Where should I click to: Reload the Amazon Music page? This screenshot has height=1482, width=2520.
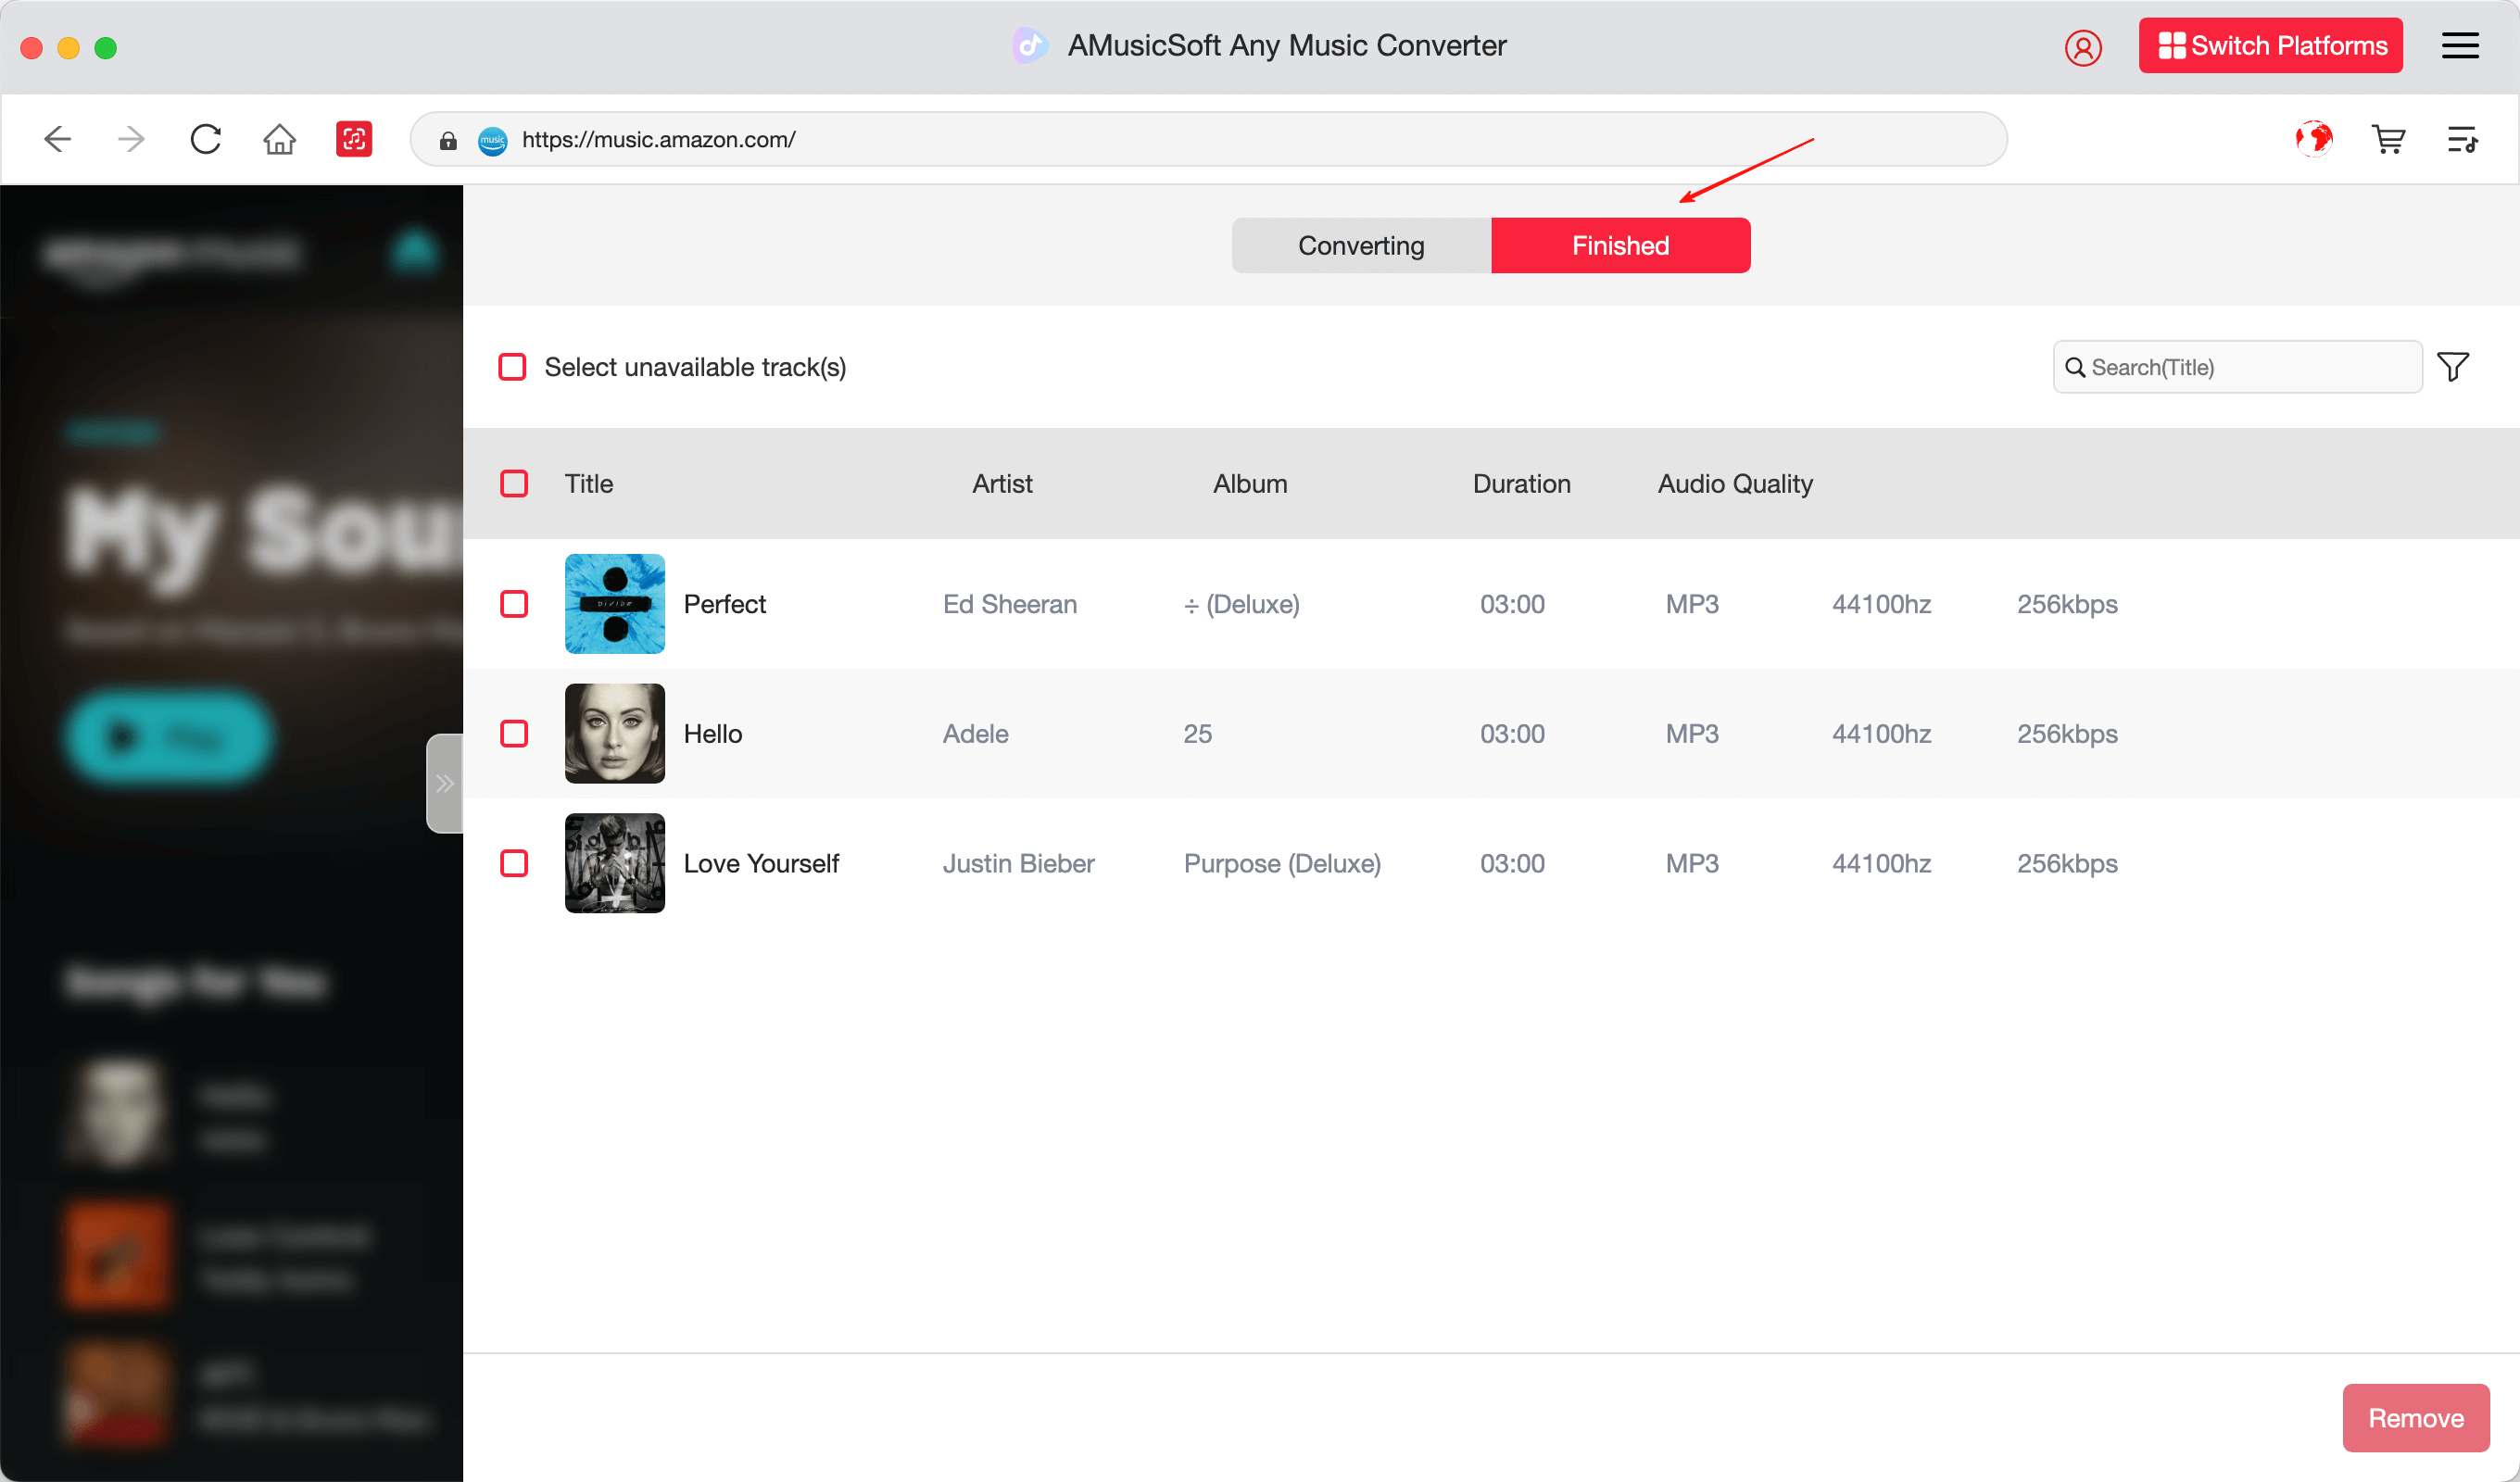coord(205,139)
